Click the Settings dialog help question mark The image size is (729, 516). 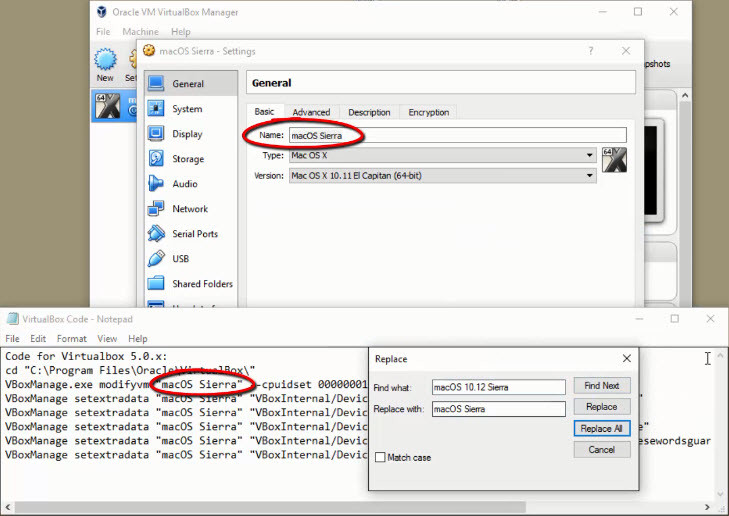[590, 51]
